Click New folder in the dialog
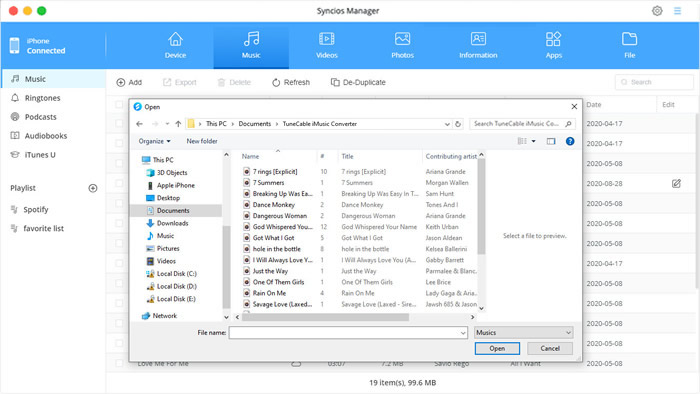The height and width of the screenshot is (394, 700). pos(202,141)
